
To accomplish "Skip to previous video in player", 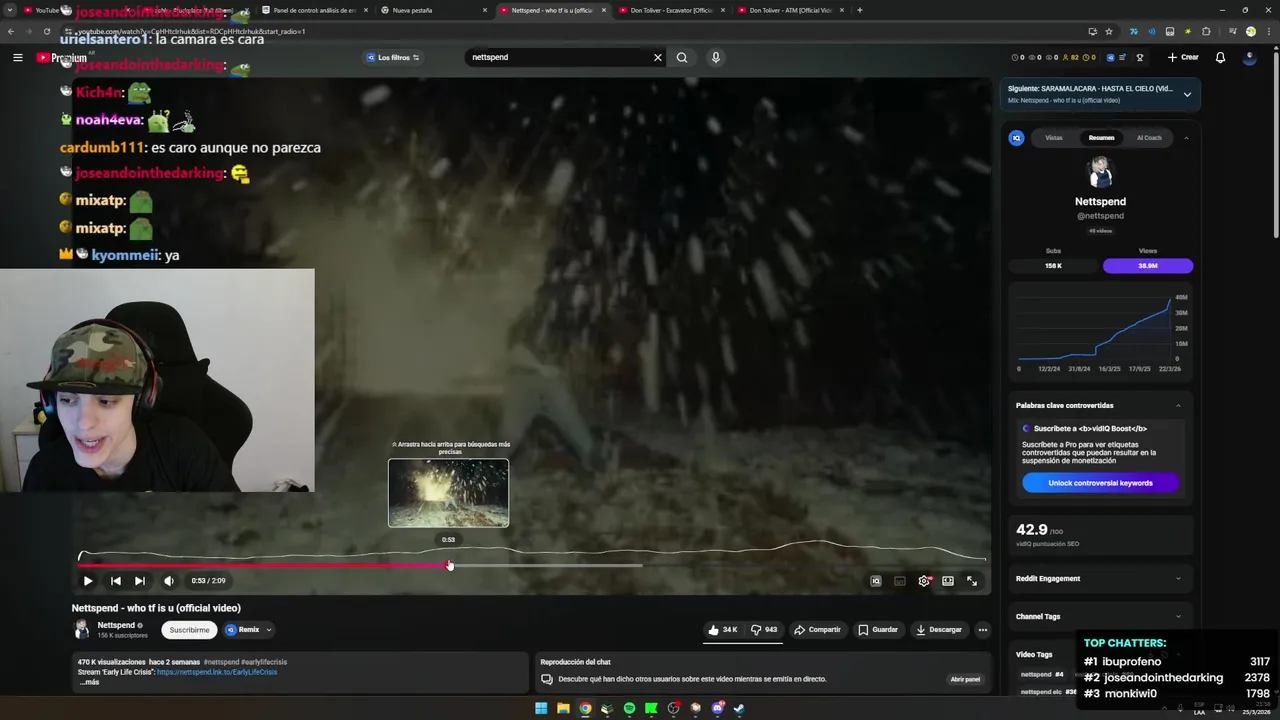I will 116,581.
